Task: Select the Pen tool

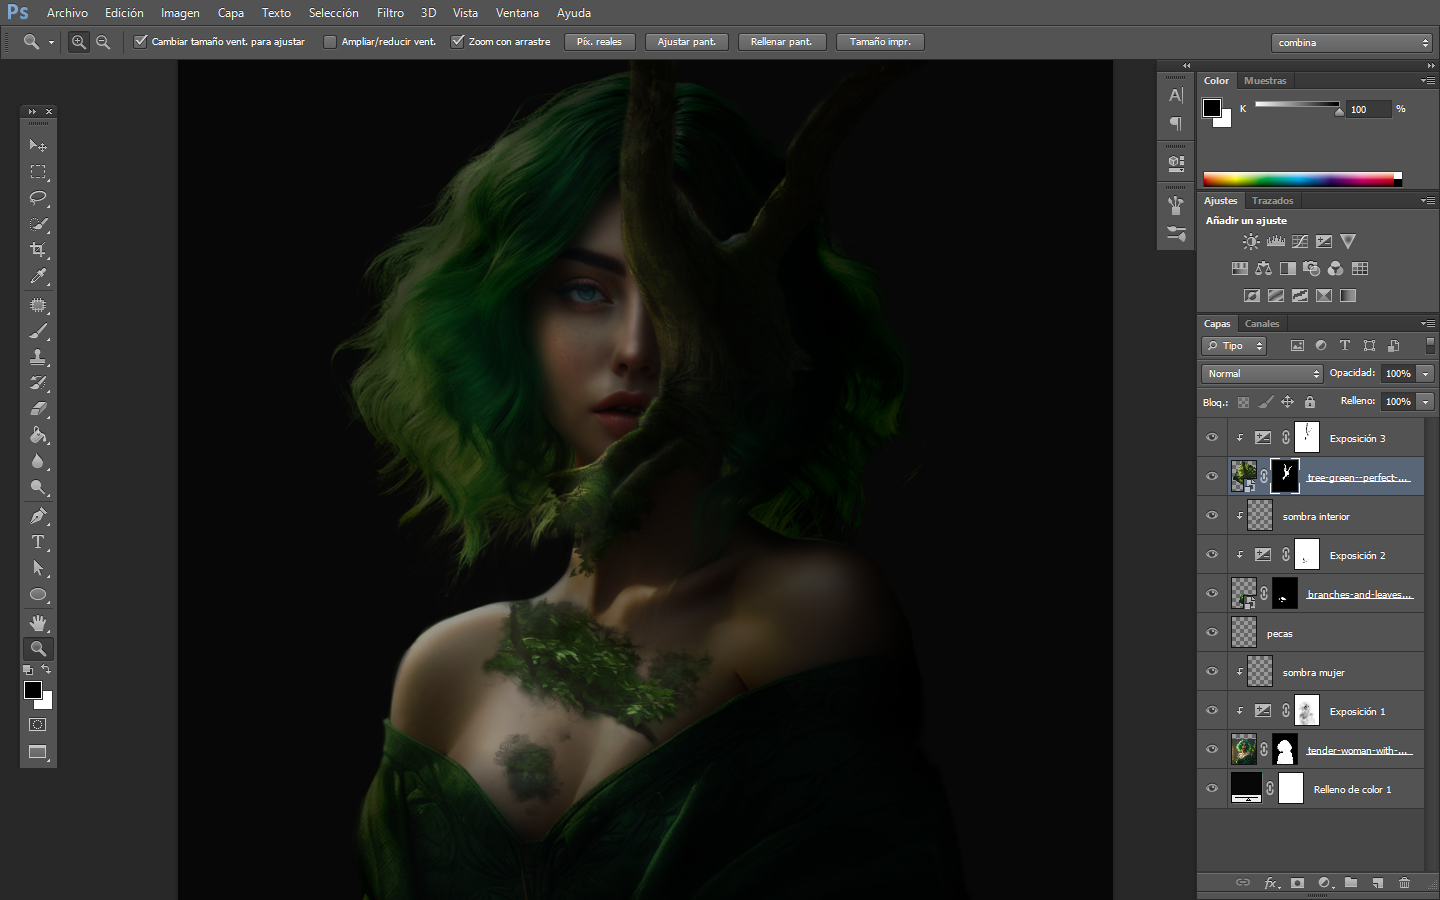Action: [x=38, y=516]
